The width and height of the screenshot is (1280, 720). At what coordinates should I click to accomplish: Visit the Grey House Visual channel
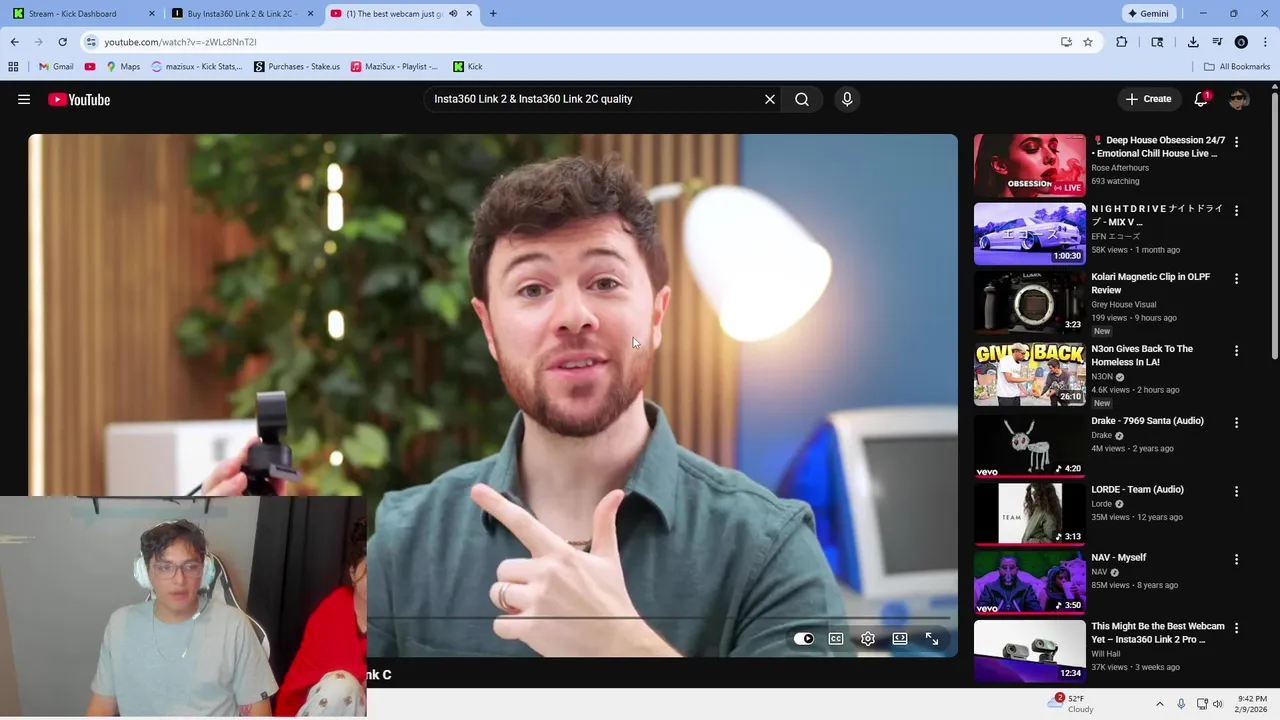[x=1123, y=304]
